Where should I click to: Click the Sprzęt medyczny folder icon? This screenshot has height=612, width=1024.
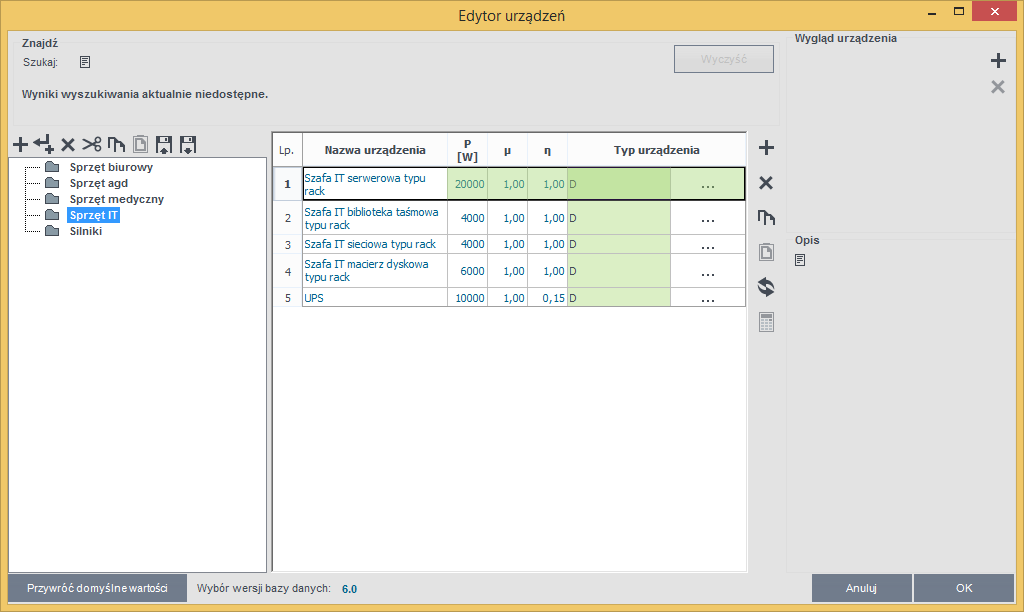(52, 199)
